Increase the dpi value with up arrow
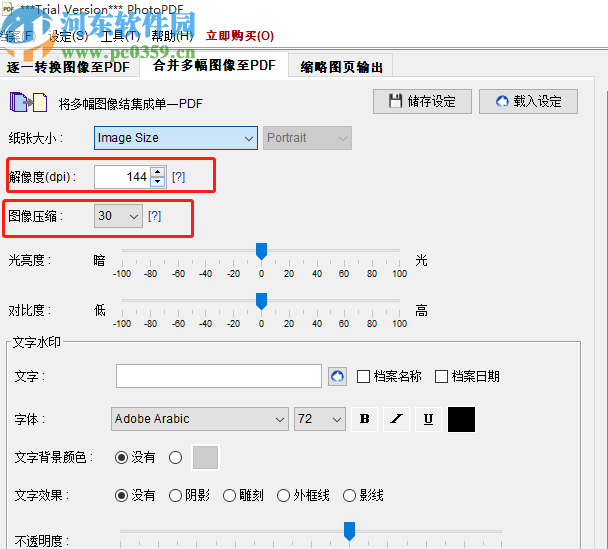Viewport: 608px width, 549px height. (x=157, y=172)
